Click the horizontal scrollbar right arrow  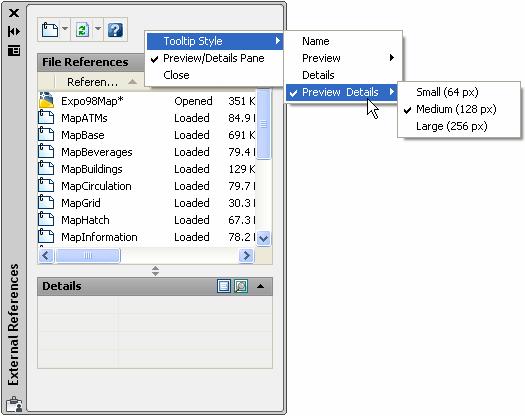point(246,256)
